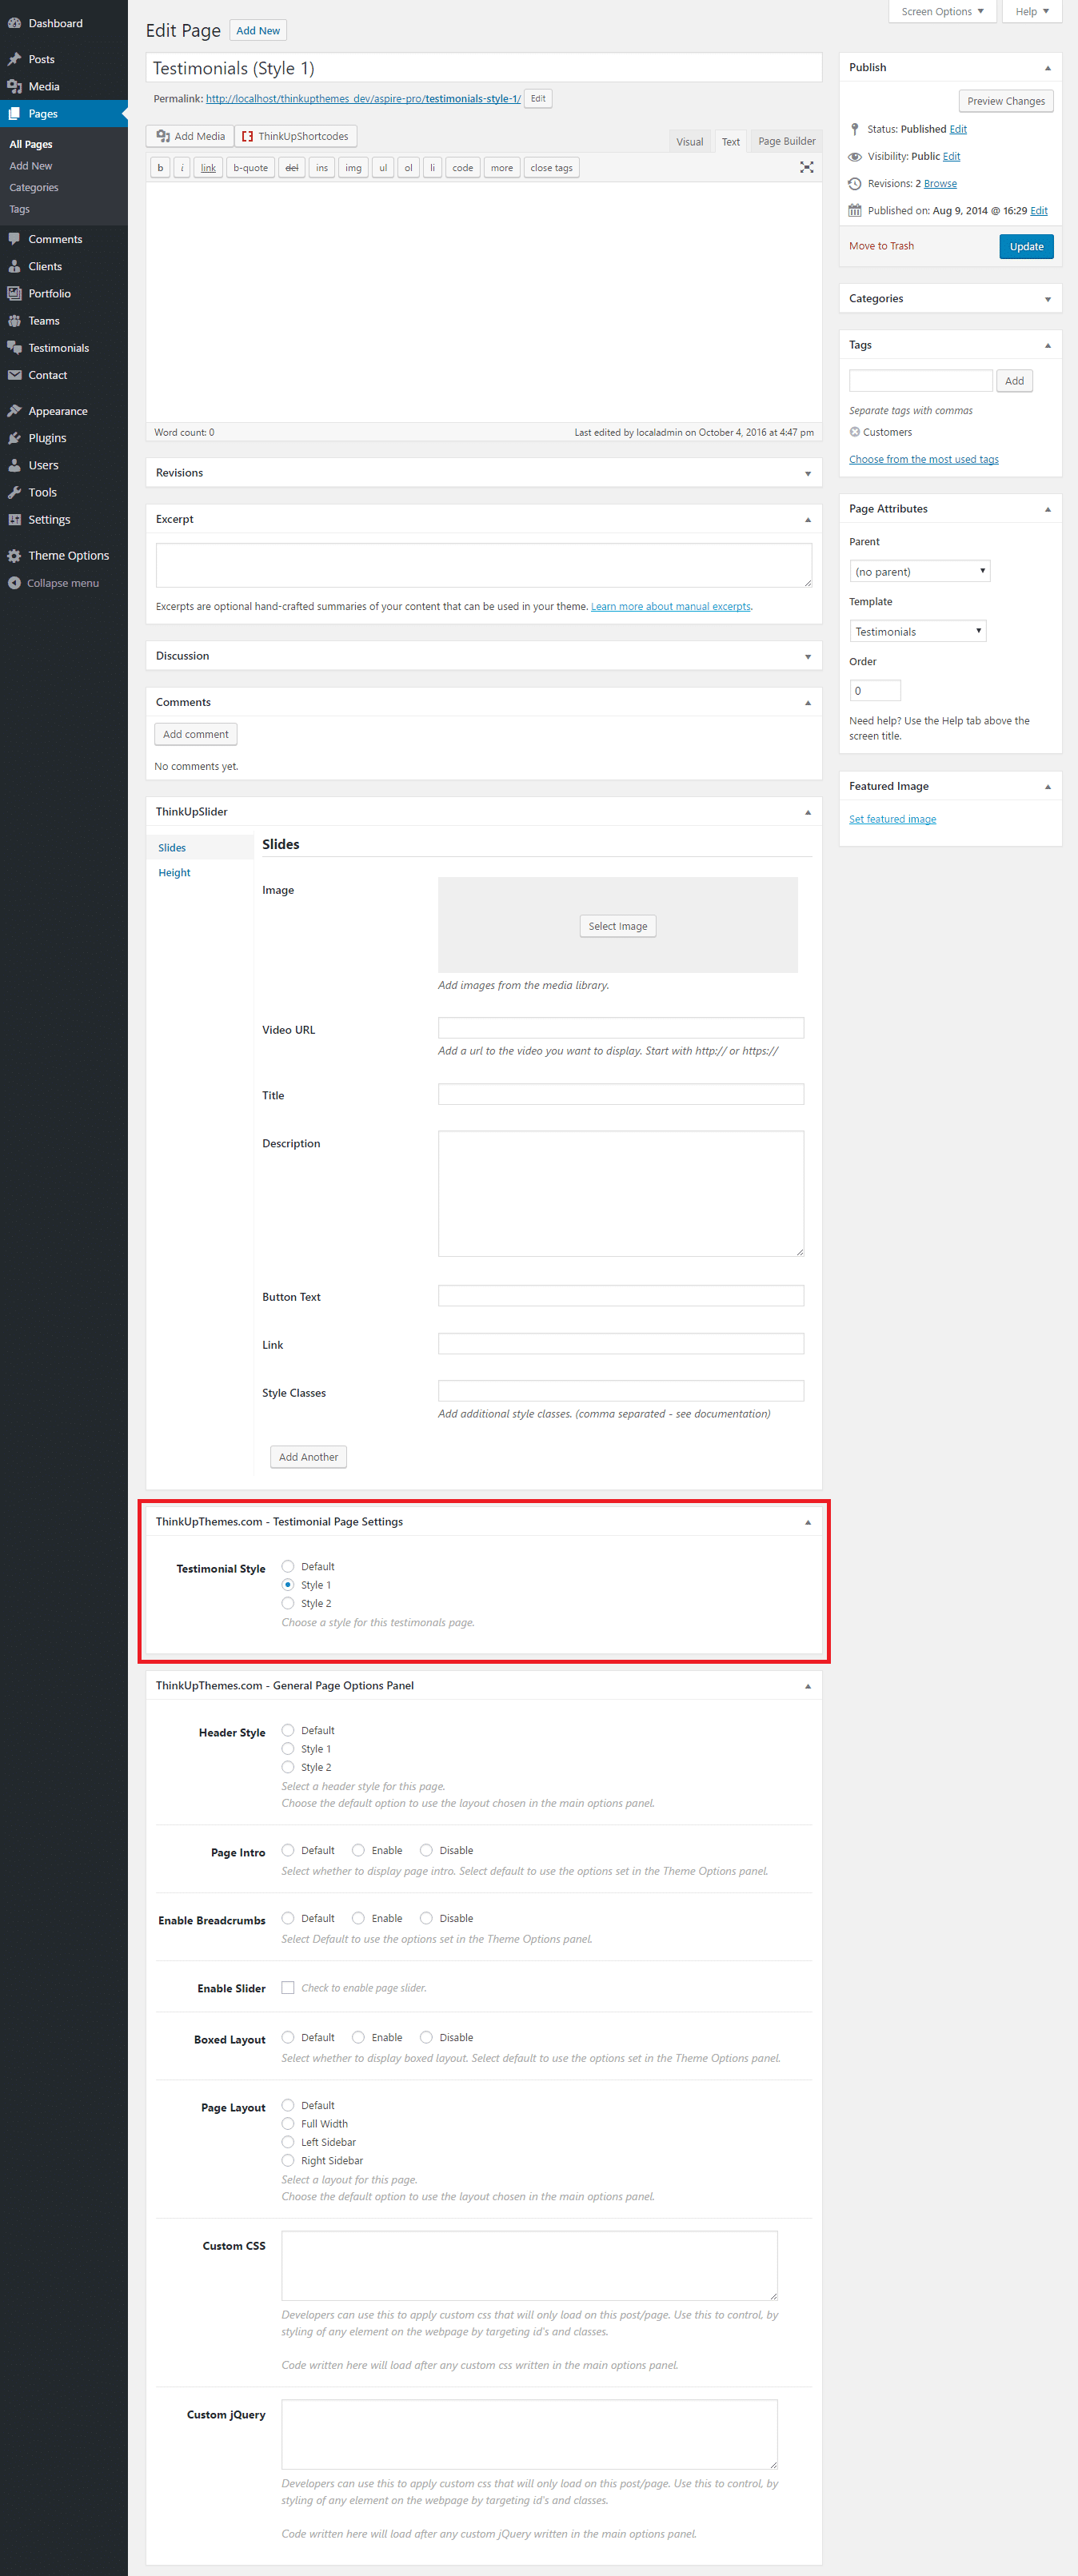This screenshot has height=2576, width=1078.
Task: Toggle distraction-free writing mode icon
Action: [x=806, y=167]
